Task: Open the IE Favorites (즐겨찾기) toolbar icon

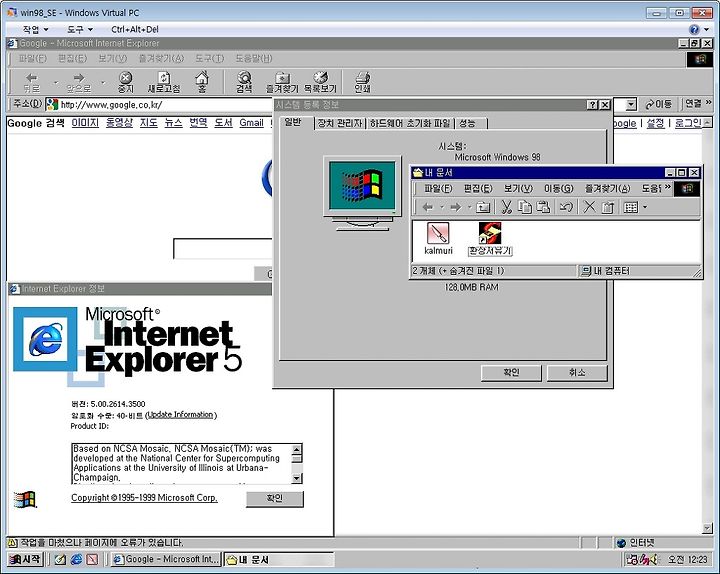Action: pyautogui.click(x=282, y=82)
